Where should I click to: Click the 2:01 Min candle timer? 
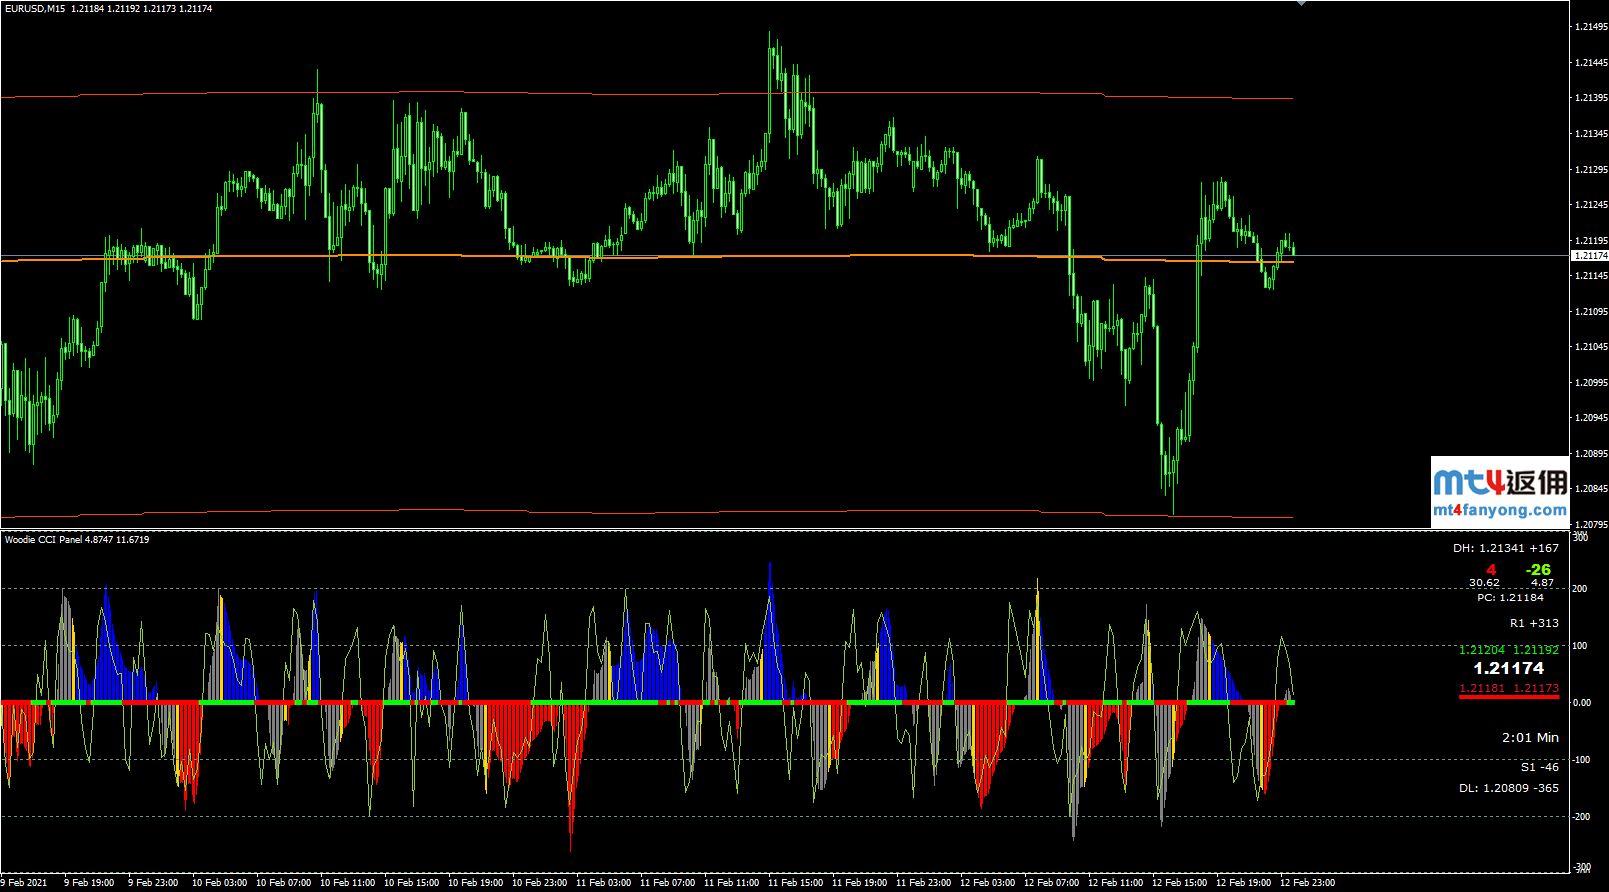coord(1529,738)
